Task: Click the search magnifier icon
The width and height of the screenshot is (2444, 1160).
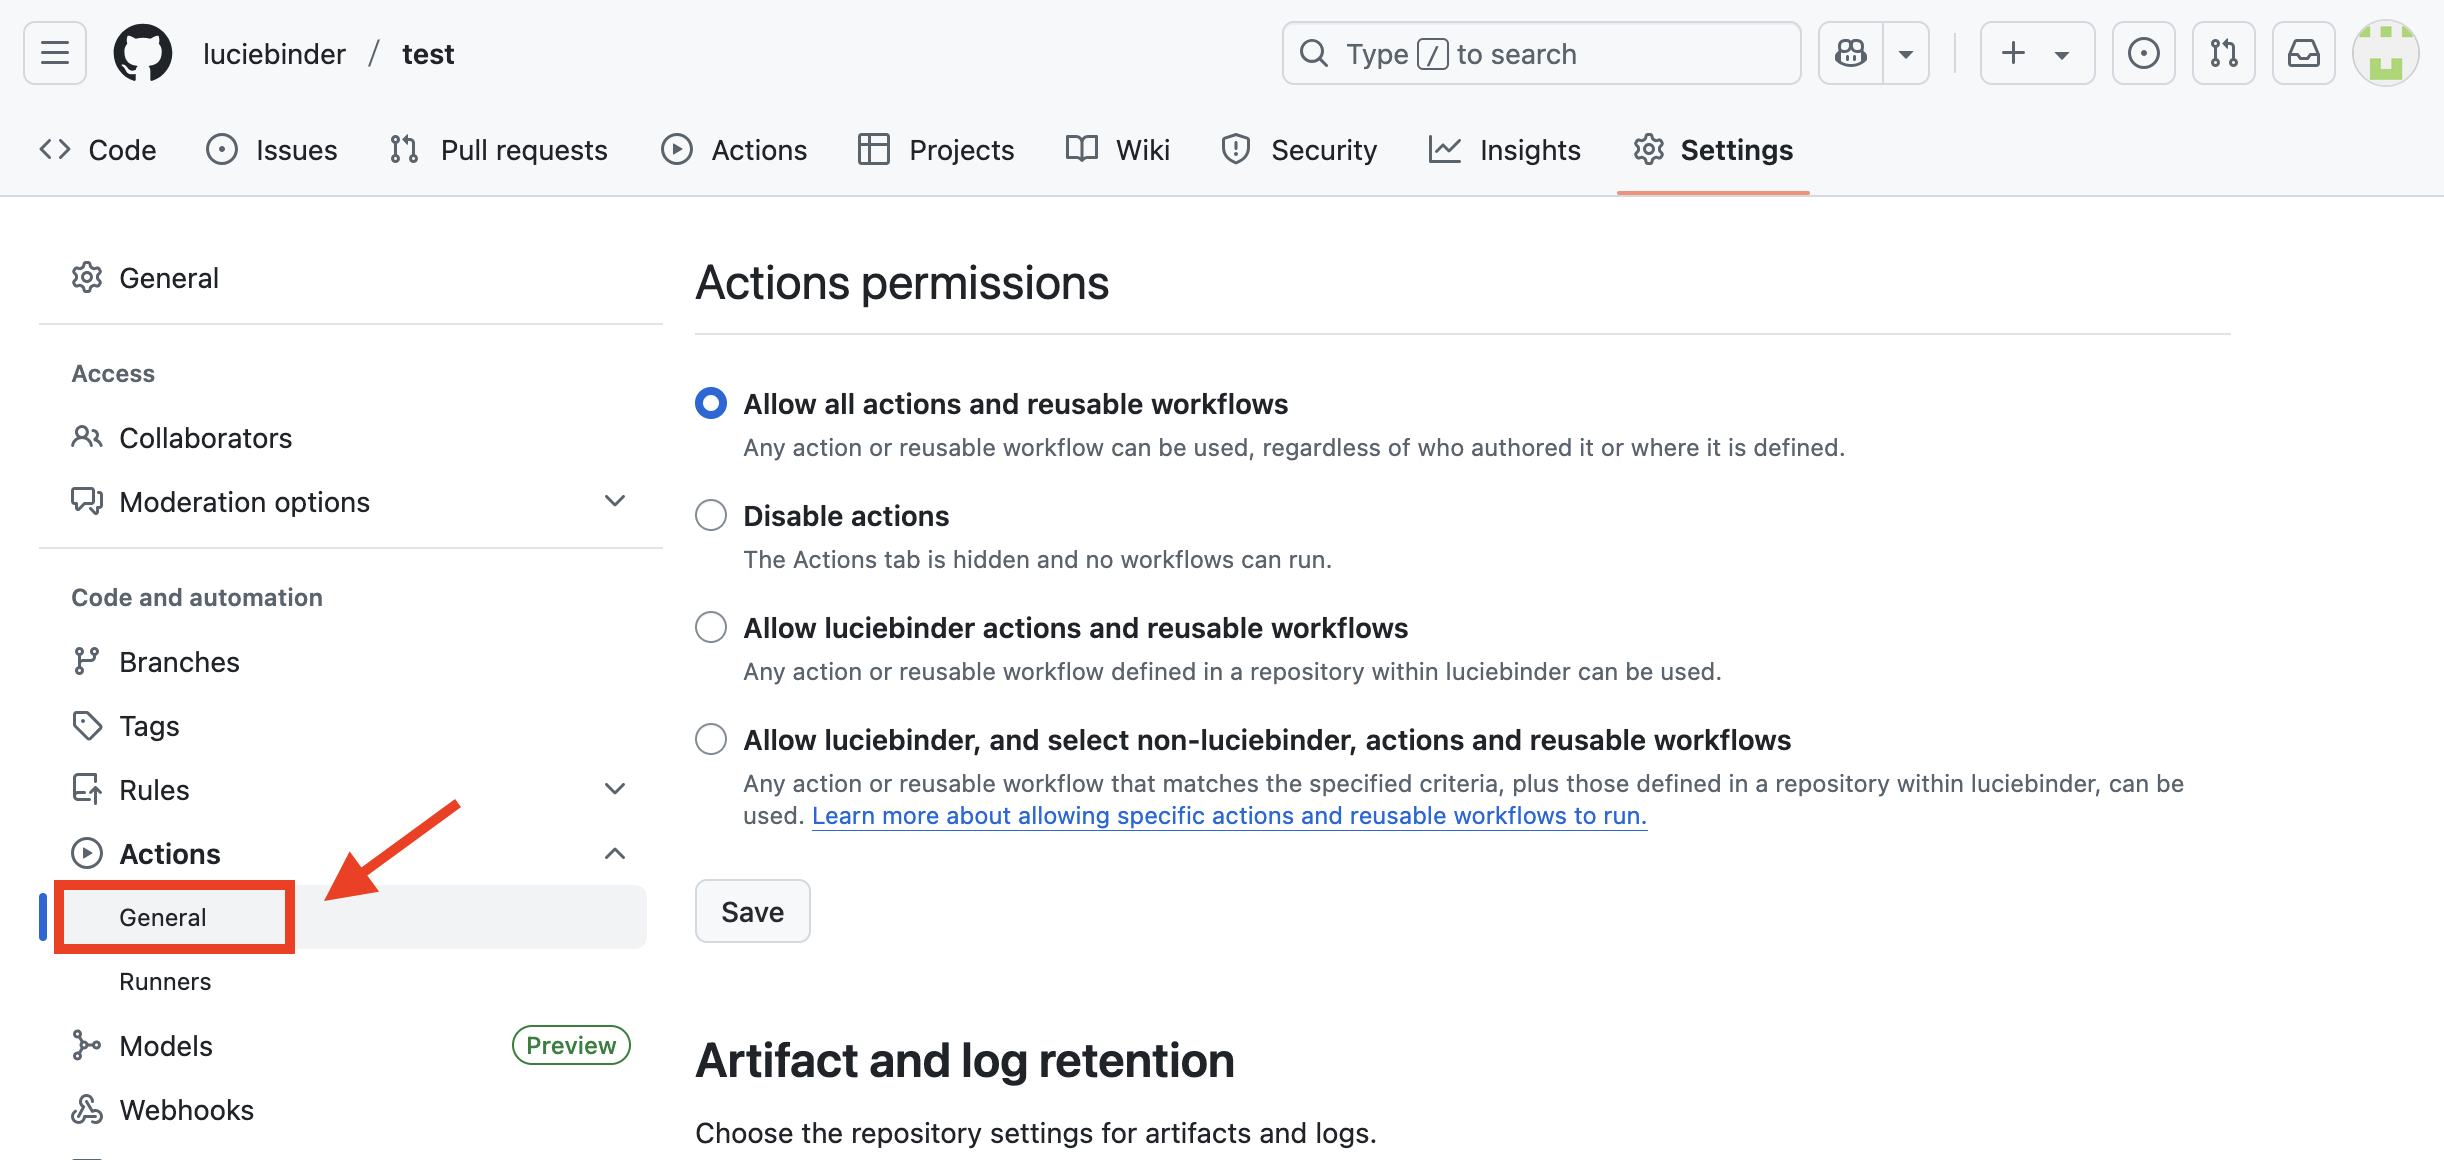Action: pyautogui.click(x=1314, y=53)
